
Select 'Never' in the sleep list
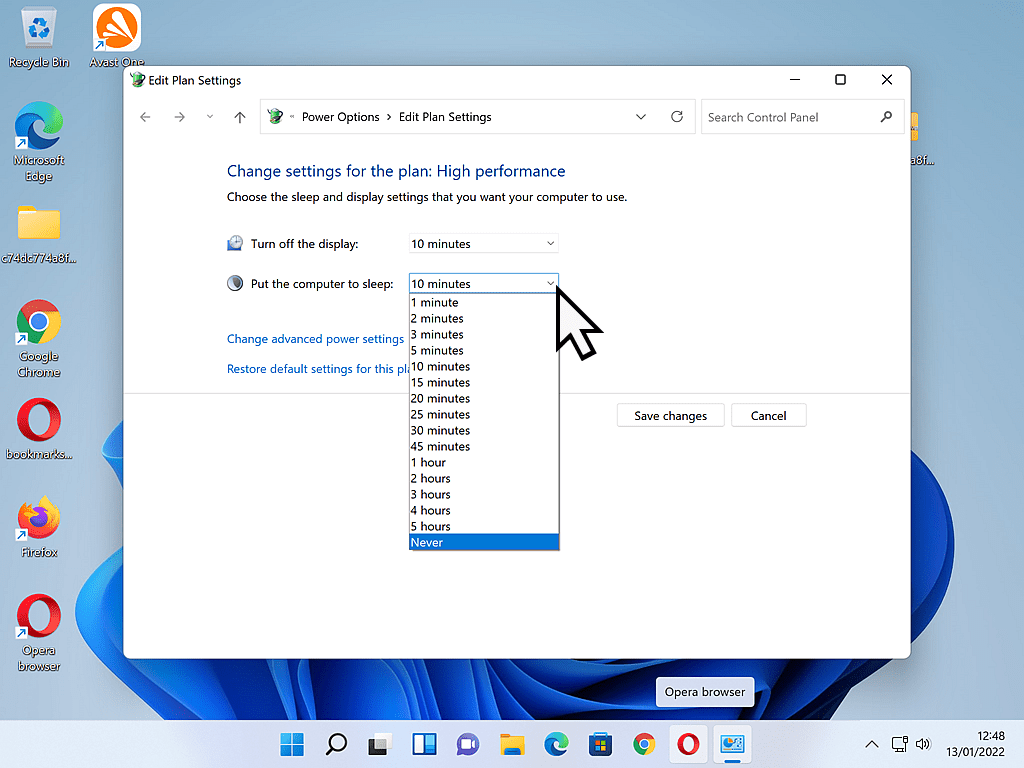click(484, 542)
